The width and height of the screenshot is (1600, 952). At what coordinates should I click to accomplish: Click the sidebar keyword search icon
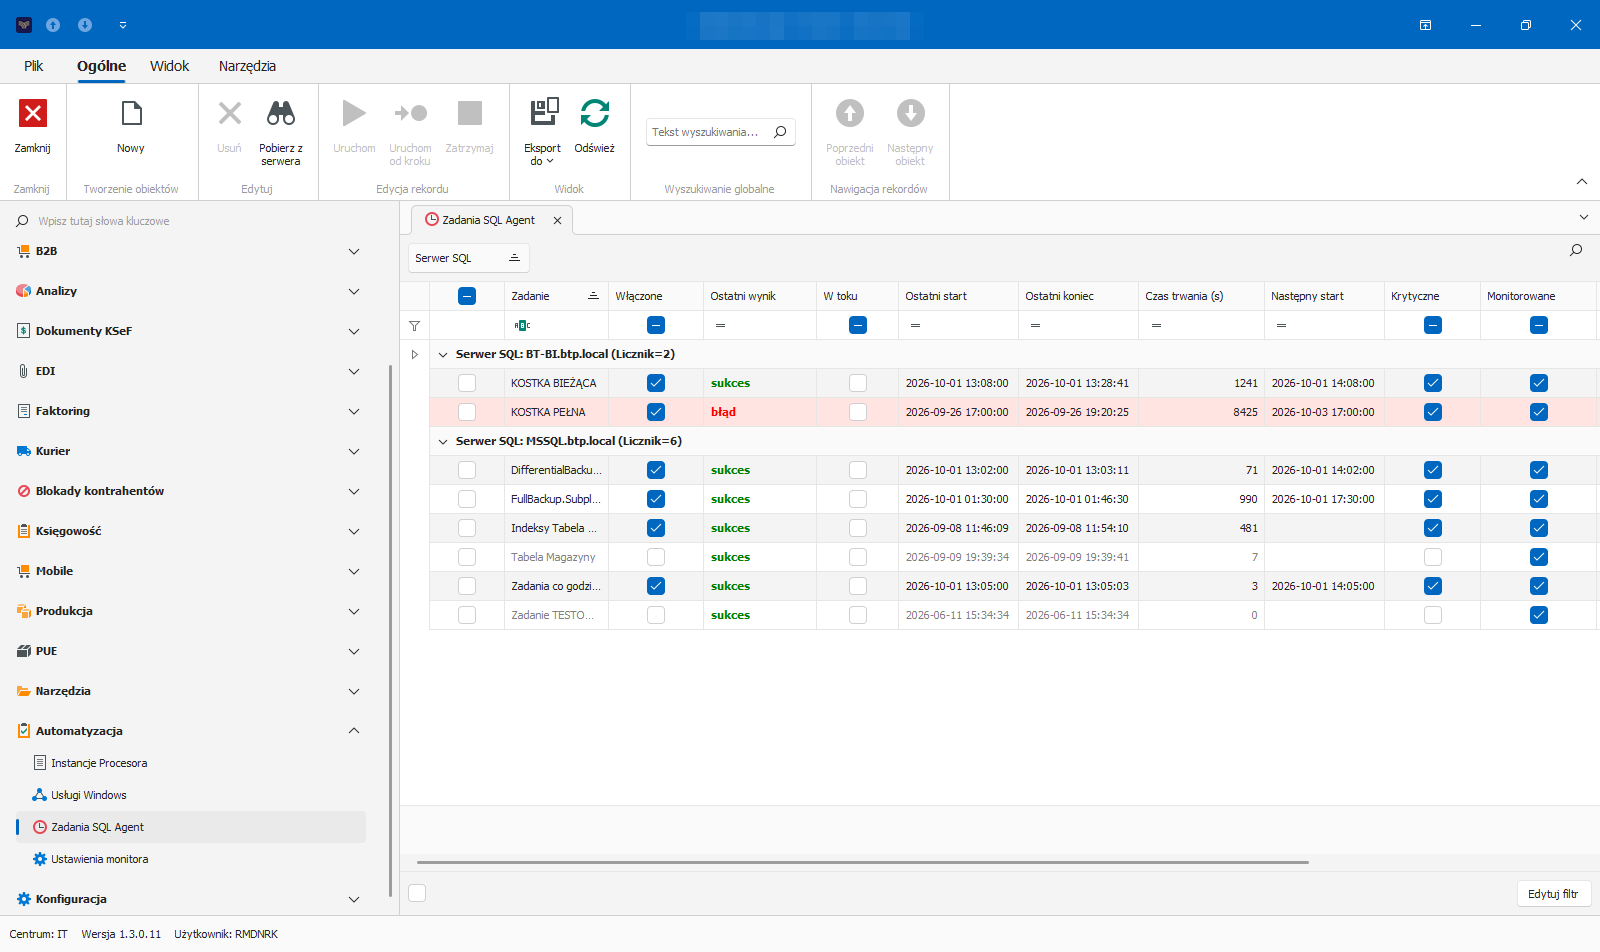(22, 221)
